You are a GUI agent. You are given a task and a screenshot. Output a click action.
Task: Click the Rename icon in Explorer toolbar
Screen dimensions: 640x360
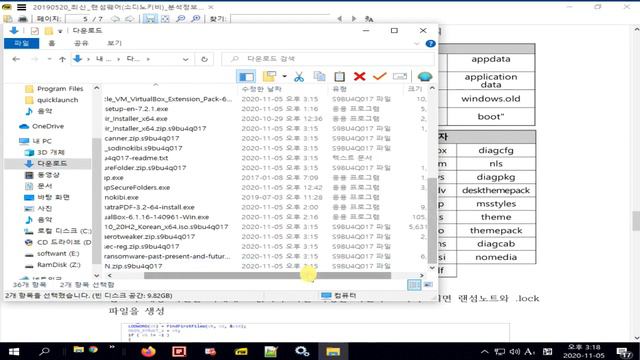pos(400,76)
